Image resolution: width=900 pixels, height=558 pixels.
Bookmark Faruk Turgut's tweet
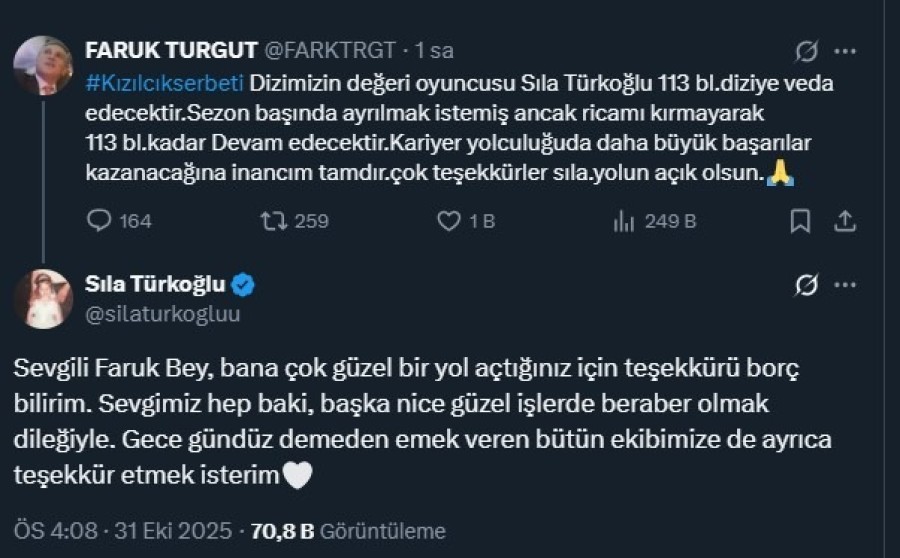coord(800,221)
